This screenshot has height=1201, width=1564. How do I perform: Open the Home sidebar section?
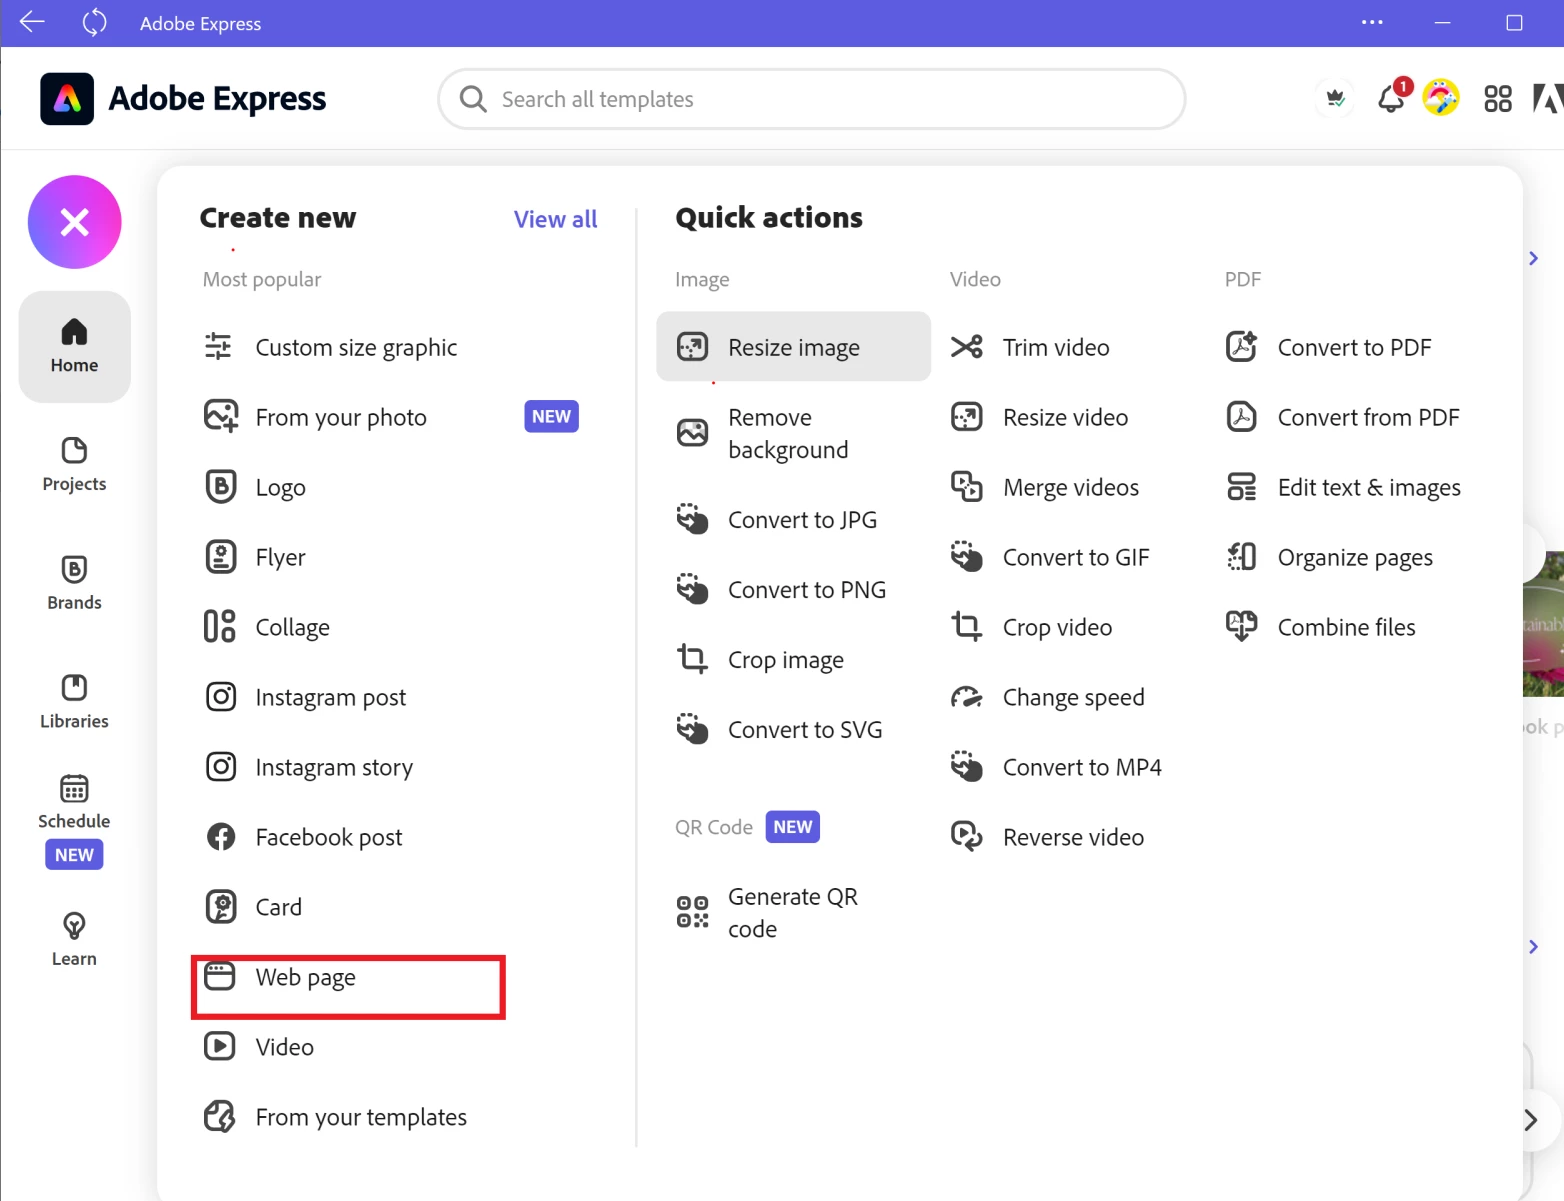point(74,347)
